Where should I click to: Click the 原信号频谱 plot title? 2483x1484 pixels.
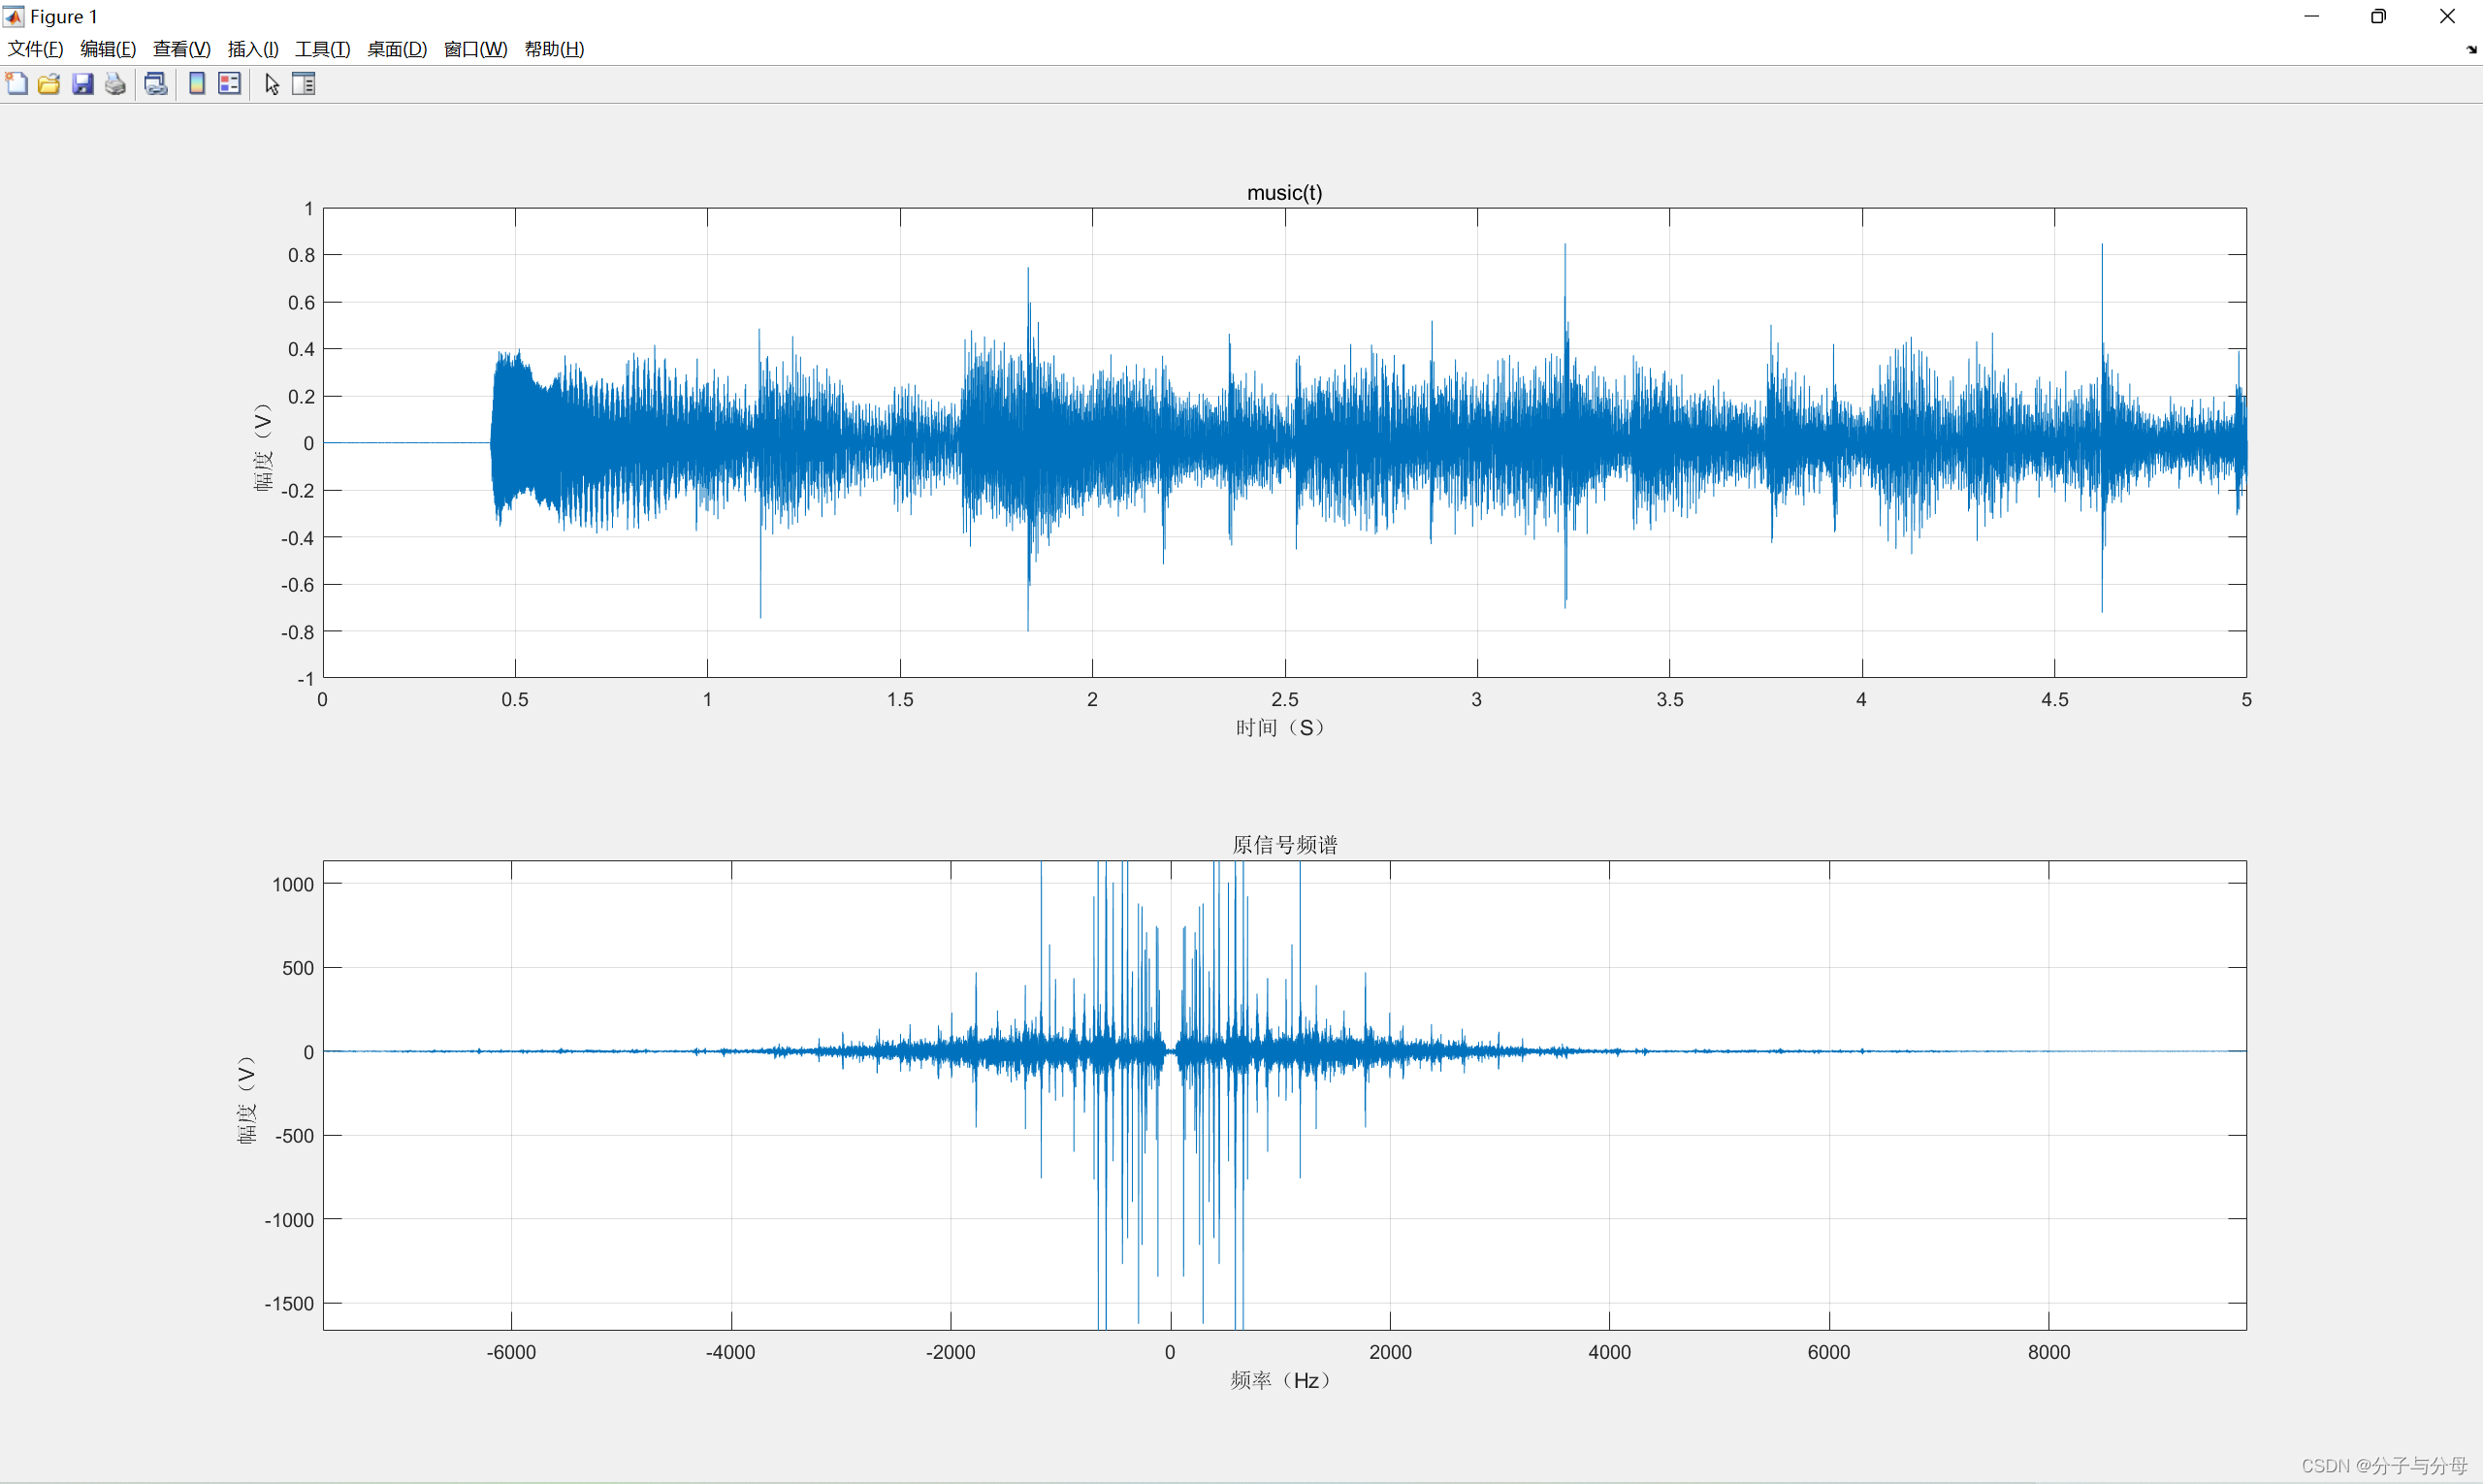[1284, 845]
